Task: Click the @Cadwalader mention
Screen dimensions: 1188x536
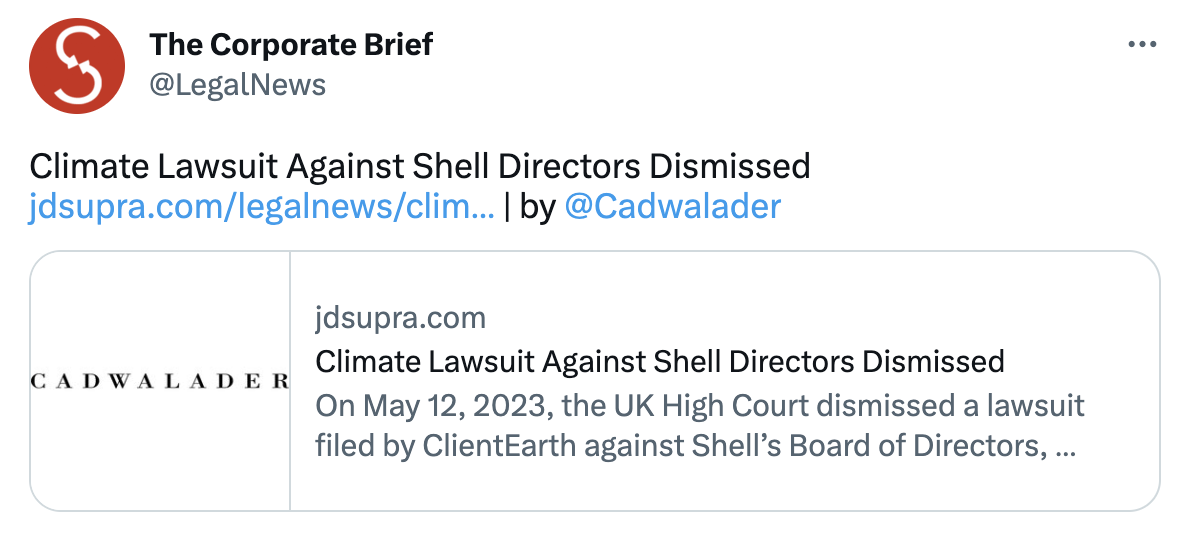Action: click(x=673, y=207)
